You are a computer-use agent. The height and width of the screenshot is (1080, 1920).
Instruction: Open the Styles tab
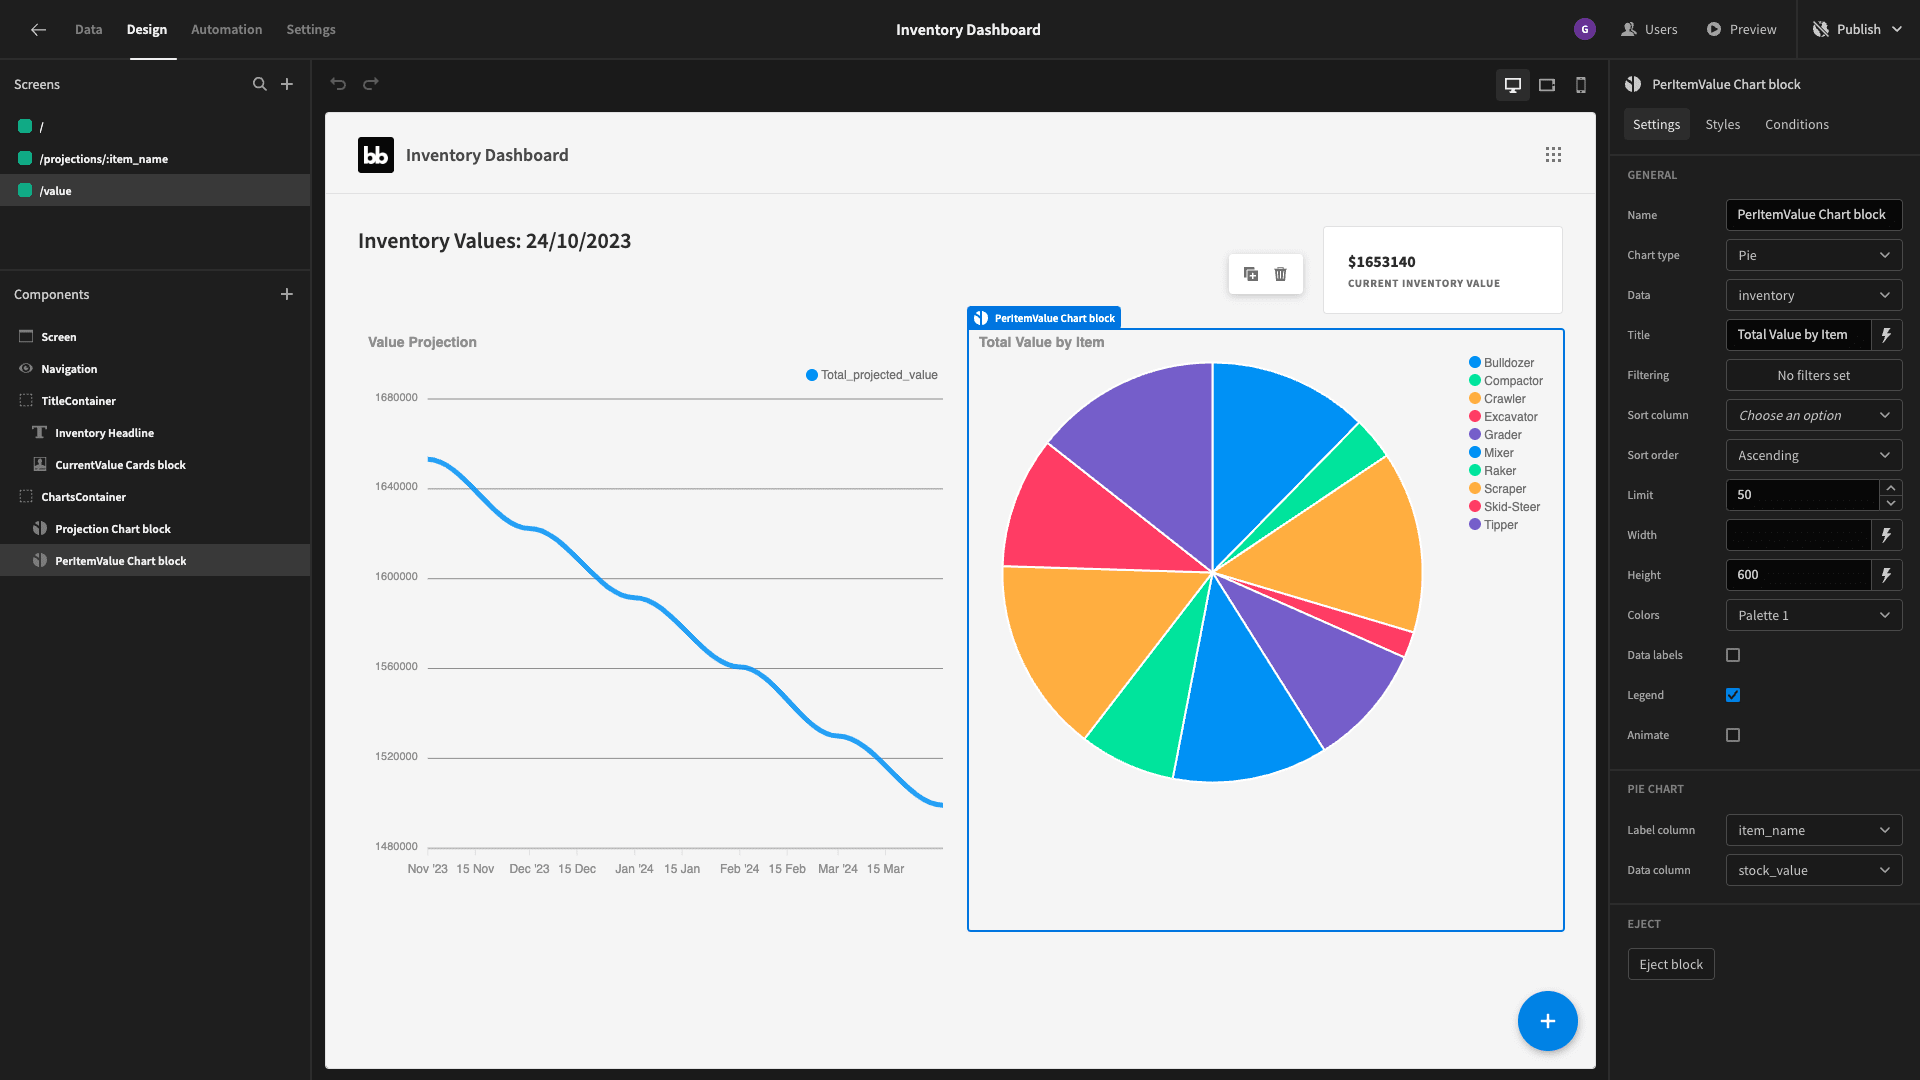pyautogui.click(x=1722, y=125)
